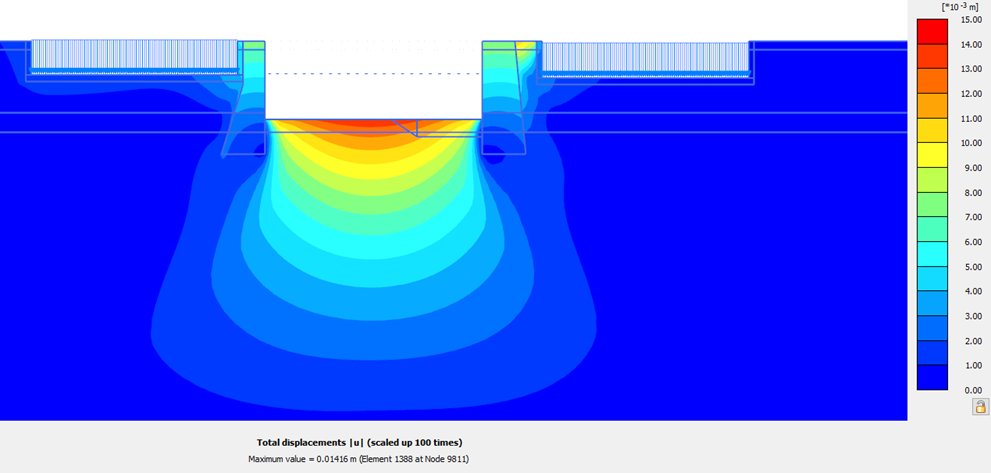Click the legend lock icon
The height and width of the screenshot is (473, 991).
(x=980, y=406)
